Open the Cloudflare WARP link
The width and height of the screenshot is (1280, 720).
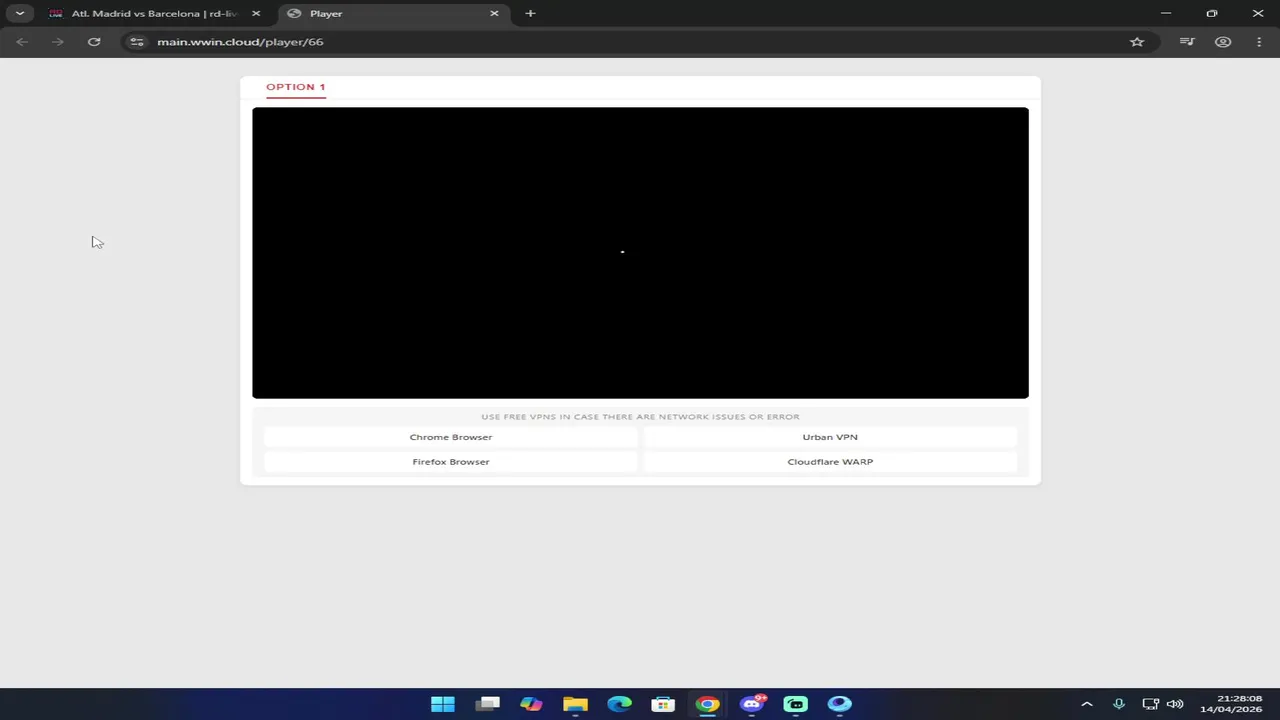830,462
